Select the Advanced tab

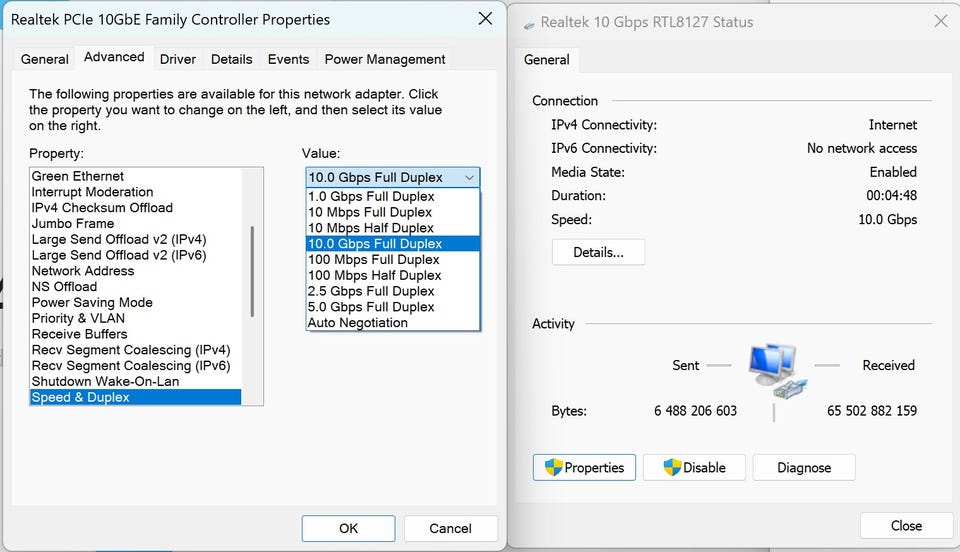(x=114, y=57)
